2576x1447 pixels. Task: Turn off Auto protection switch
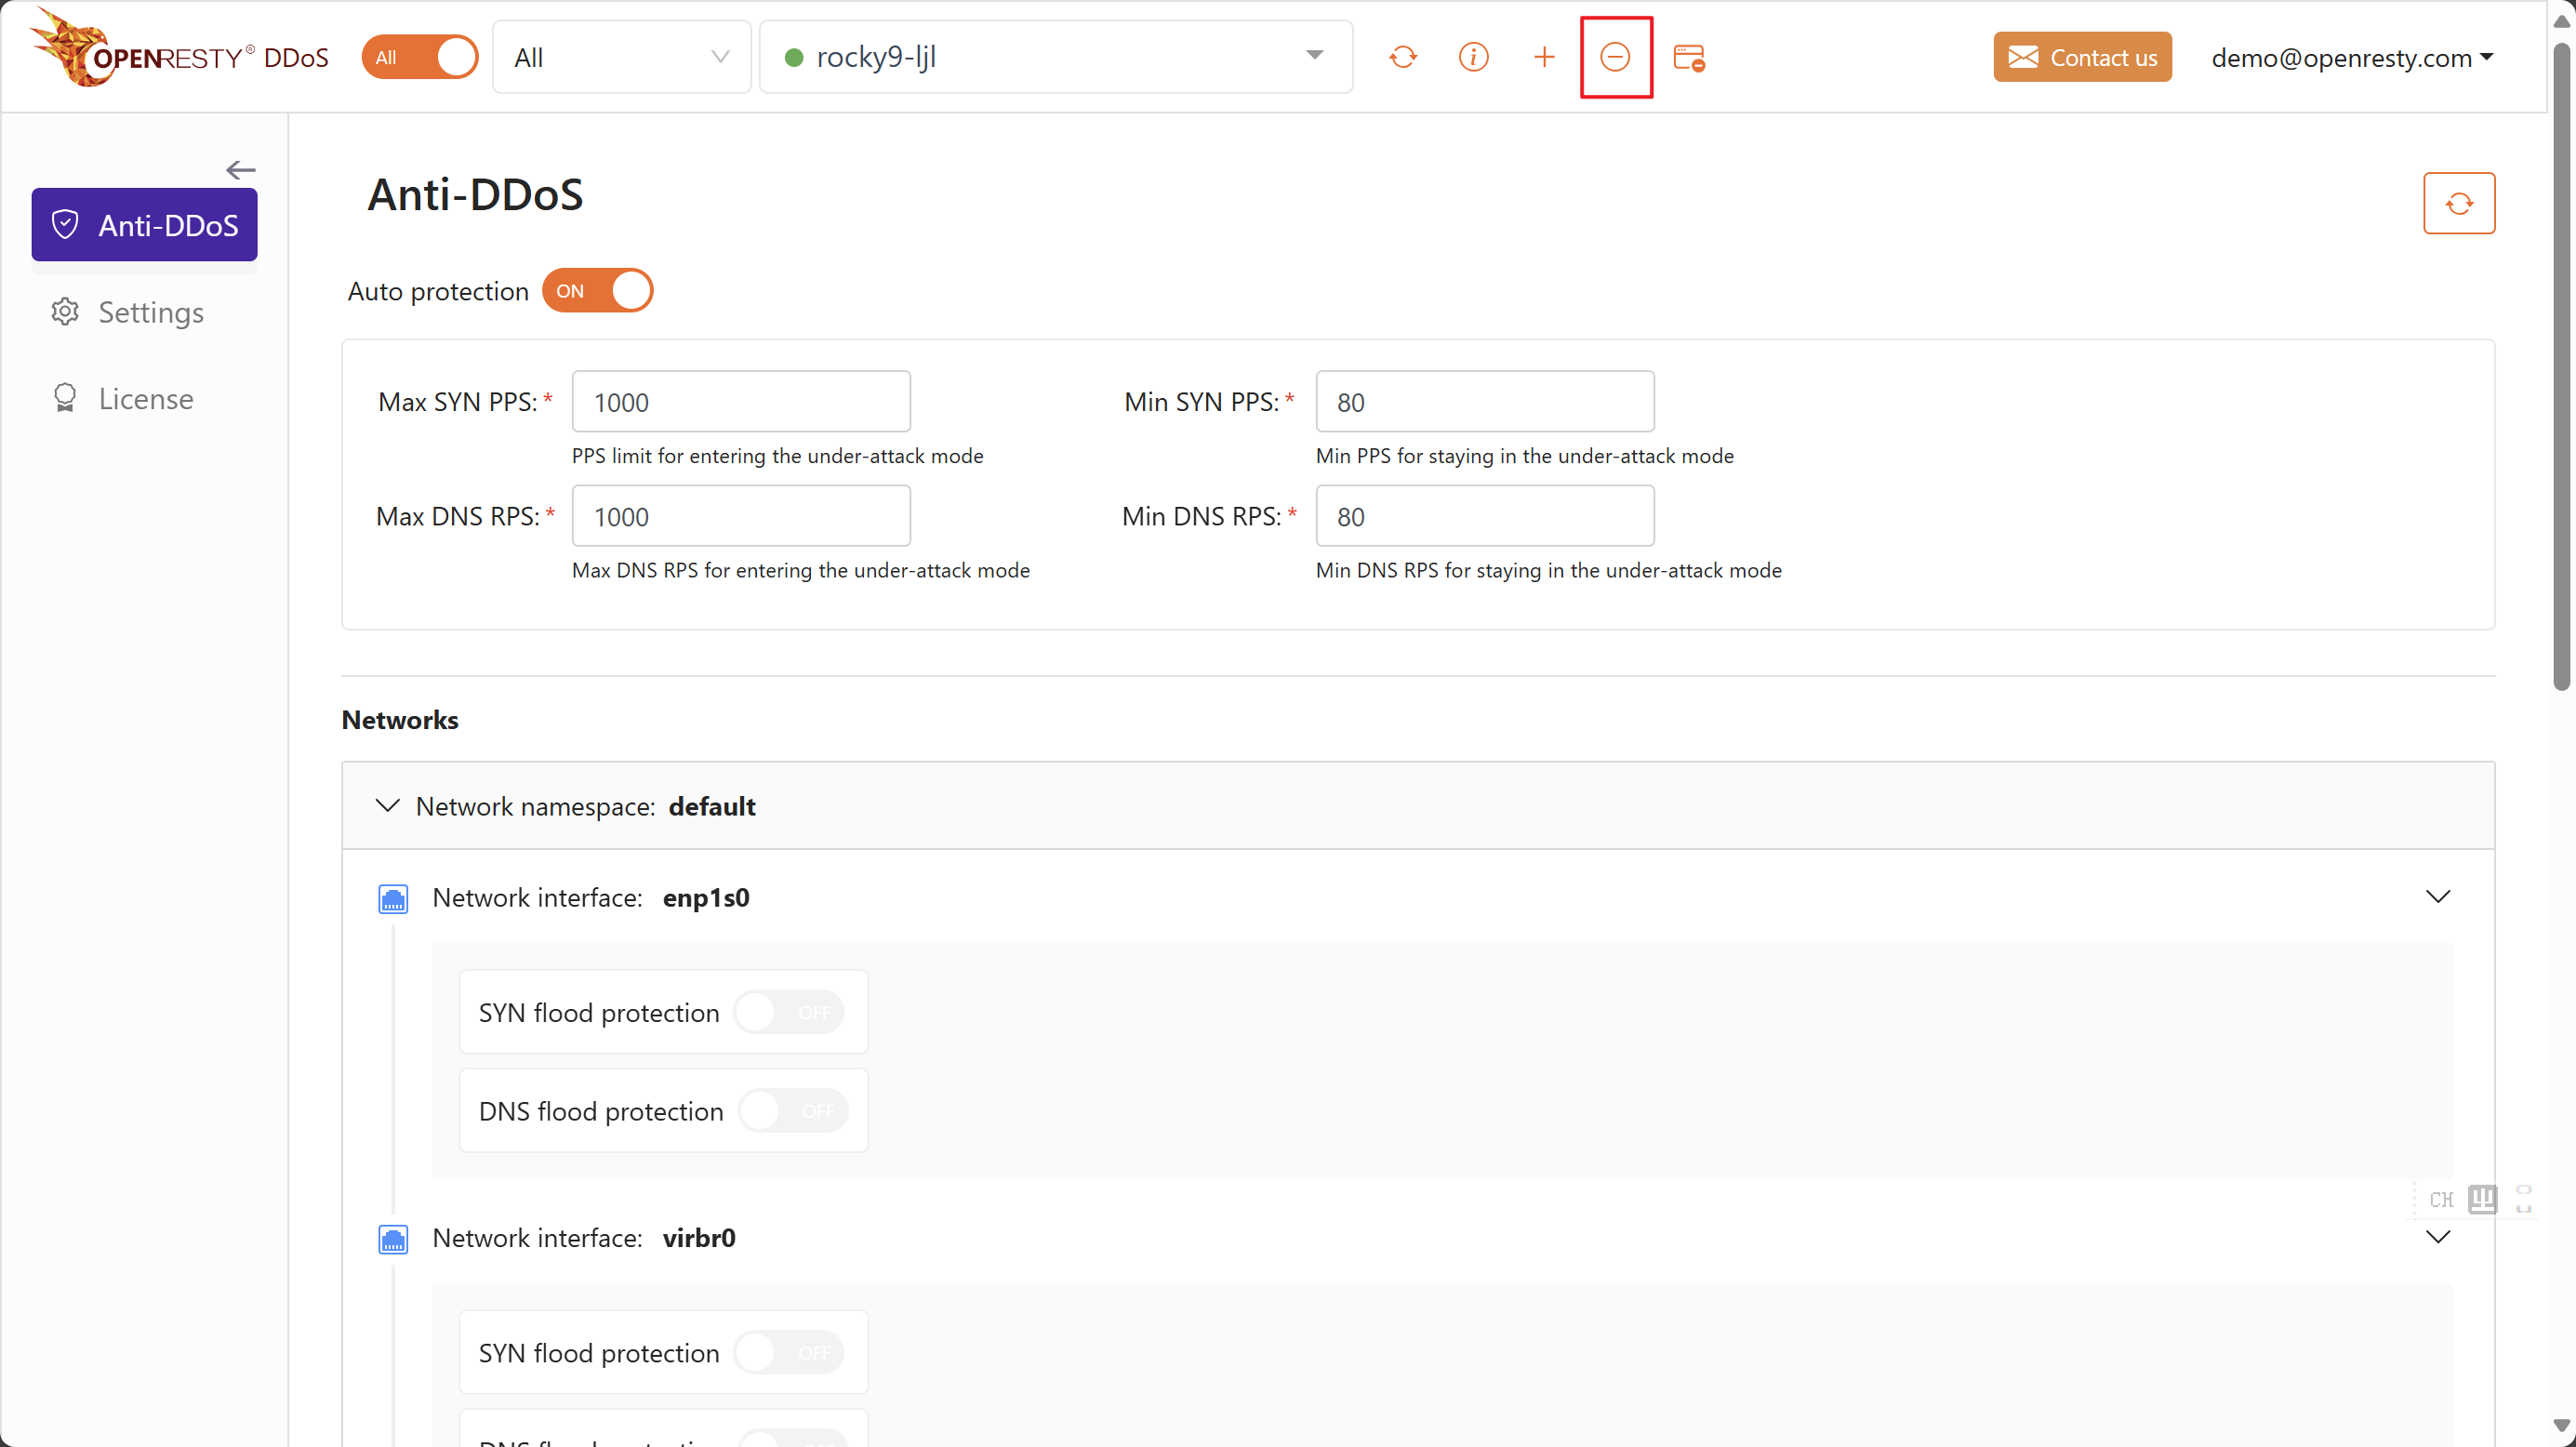[597, 291]
